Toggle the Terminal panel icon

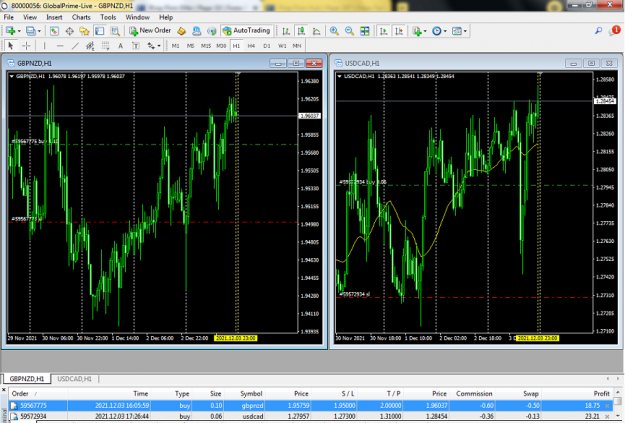(x=100, y=31)
